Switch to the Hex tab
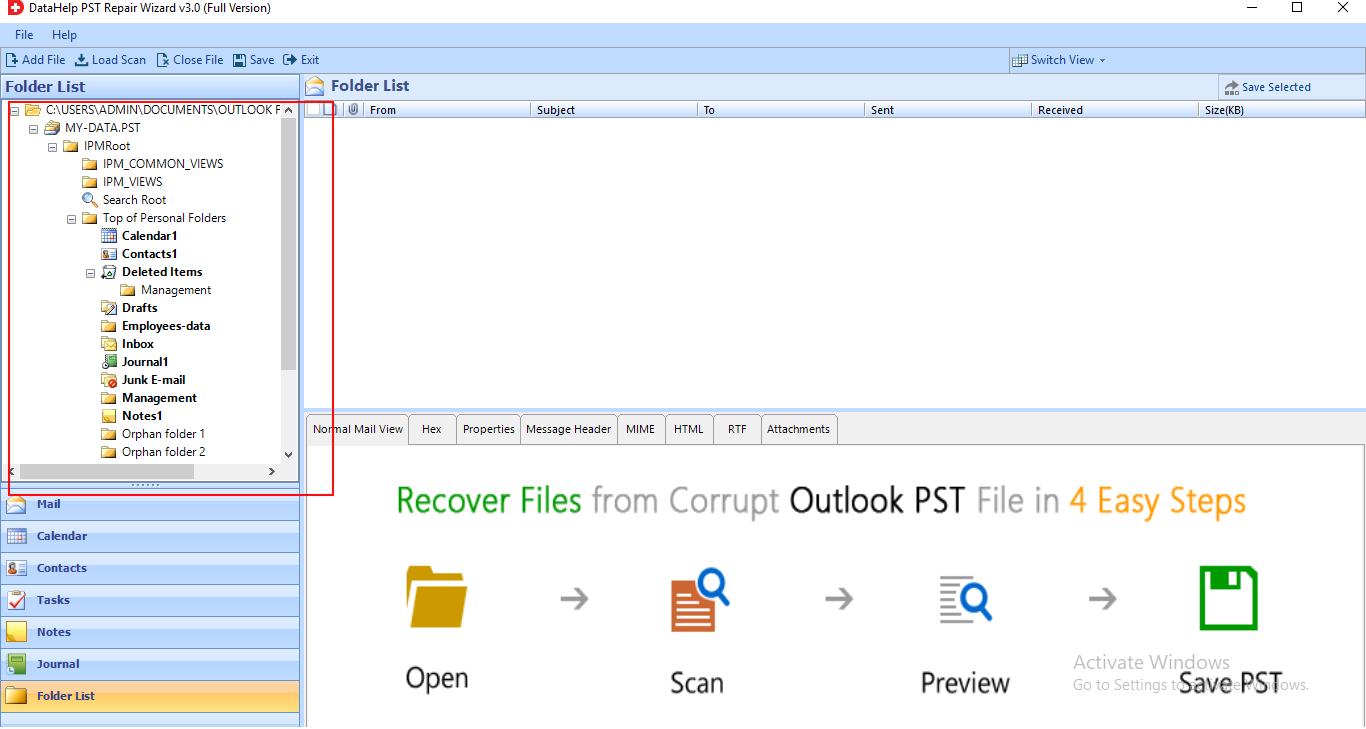 (432, 429)
